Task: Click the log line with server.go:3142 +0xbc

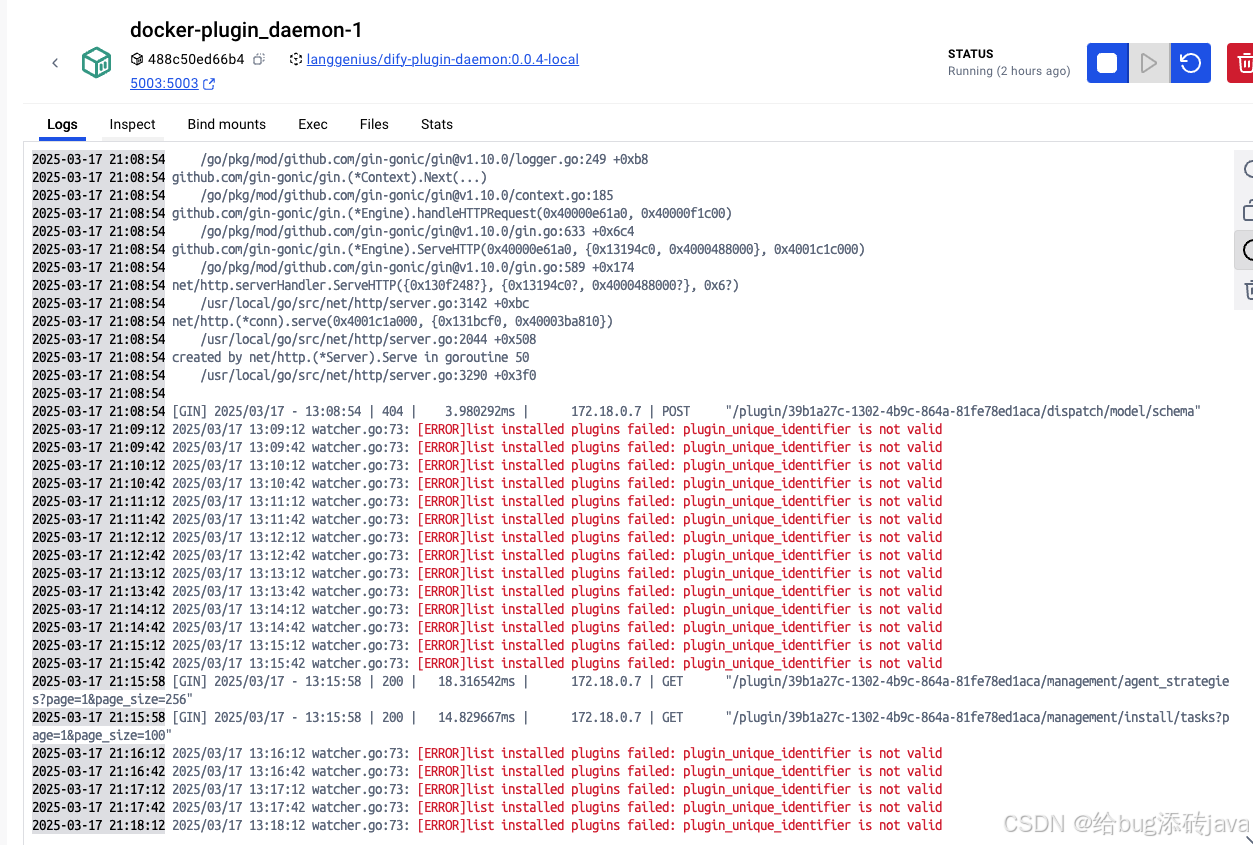Action: [x=281, y=303]
